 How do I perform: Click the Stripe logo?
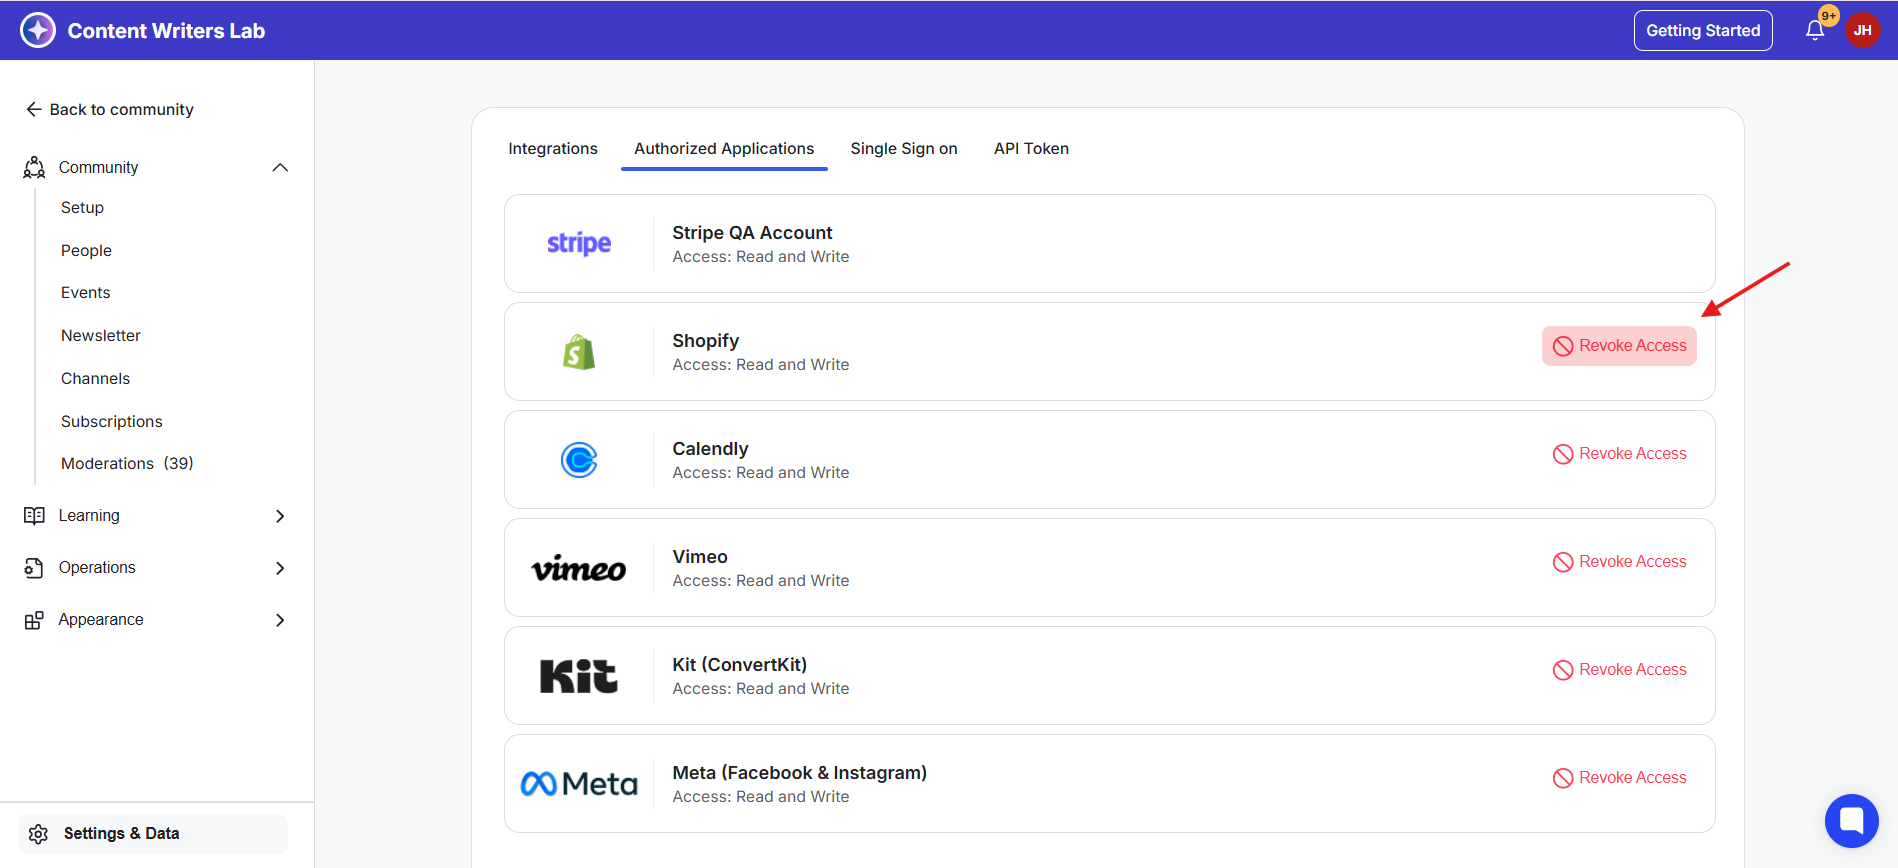[579, 243]
